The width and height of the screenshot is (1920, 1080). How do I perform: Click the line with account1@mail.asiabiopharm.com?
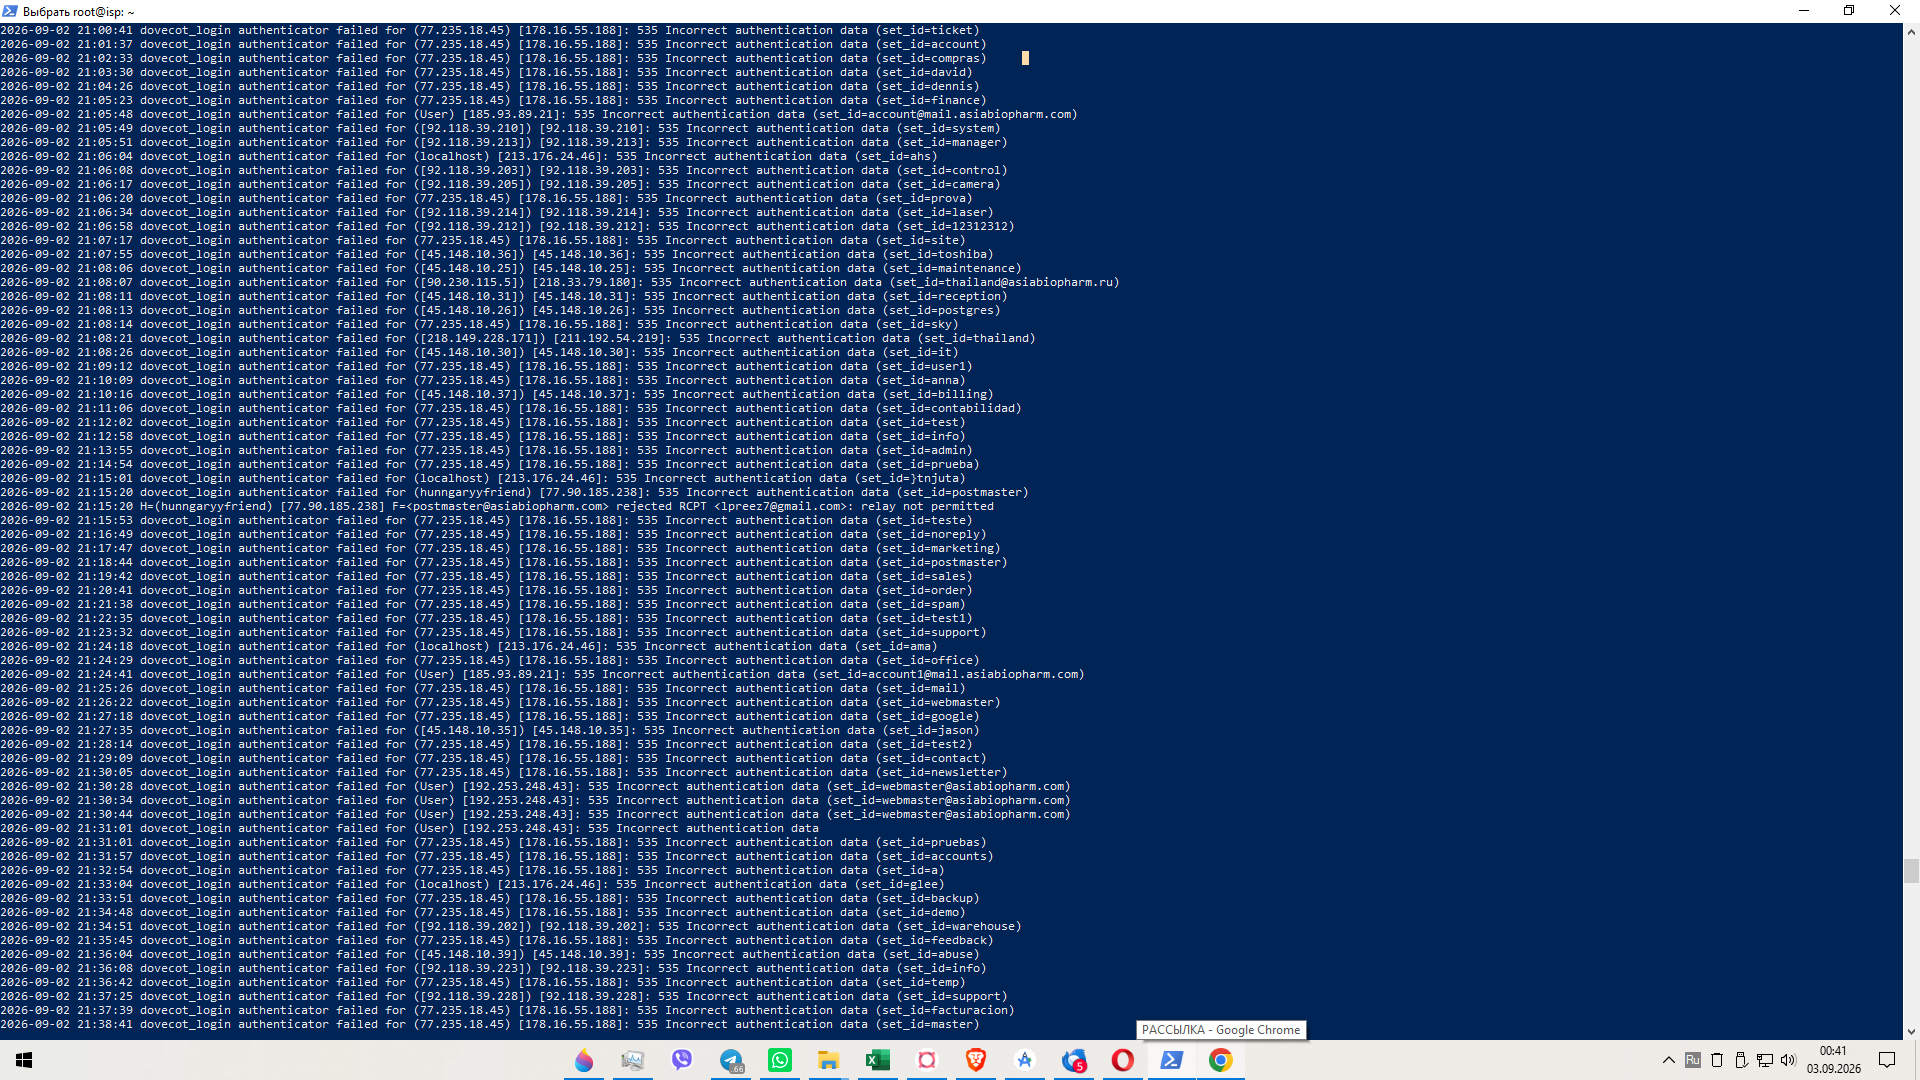[x=542, y=674]
